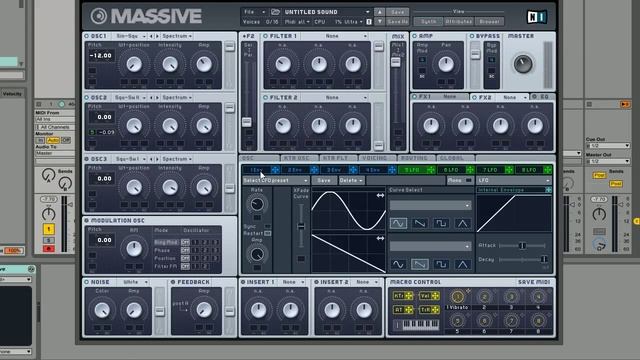Select sawtooth curve in lower Curve Select

tap(420, 264)
